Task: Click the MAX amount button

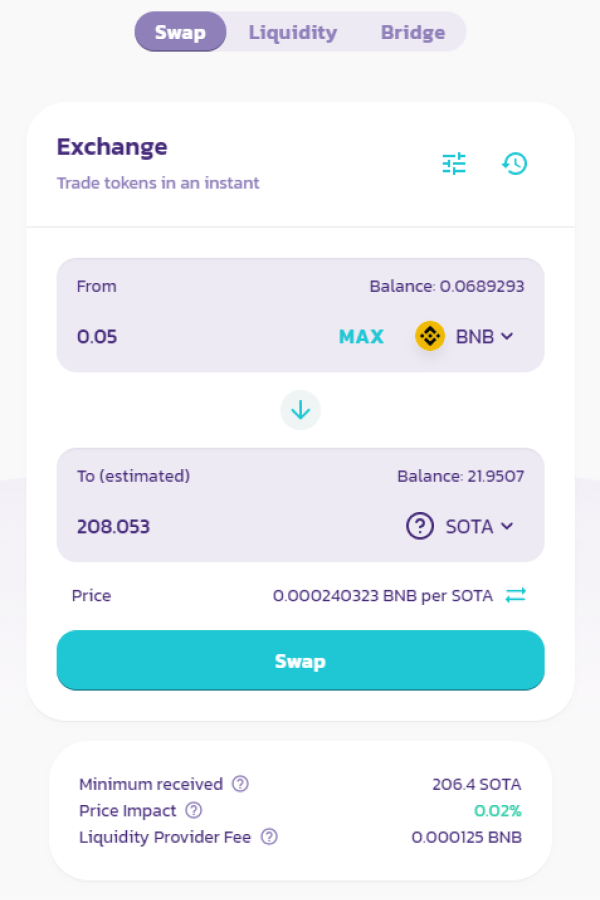Action: tap(361, 336)
